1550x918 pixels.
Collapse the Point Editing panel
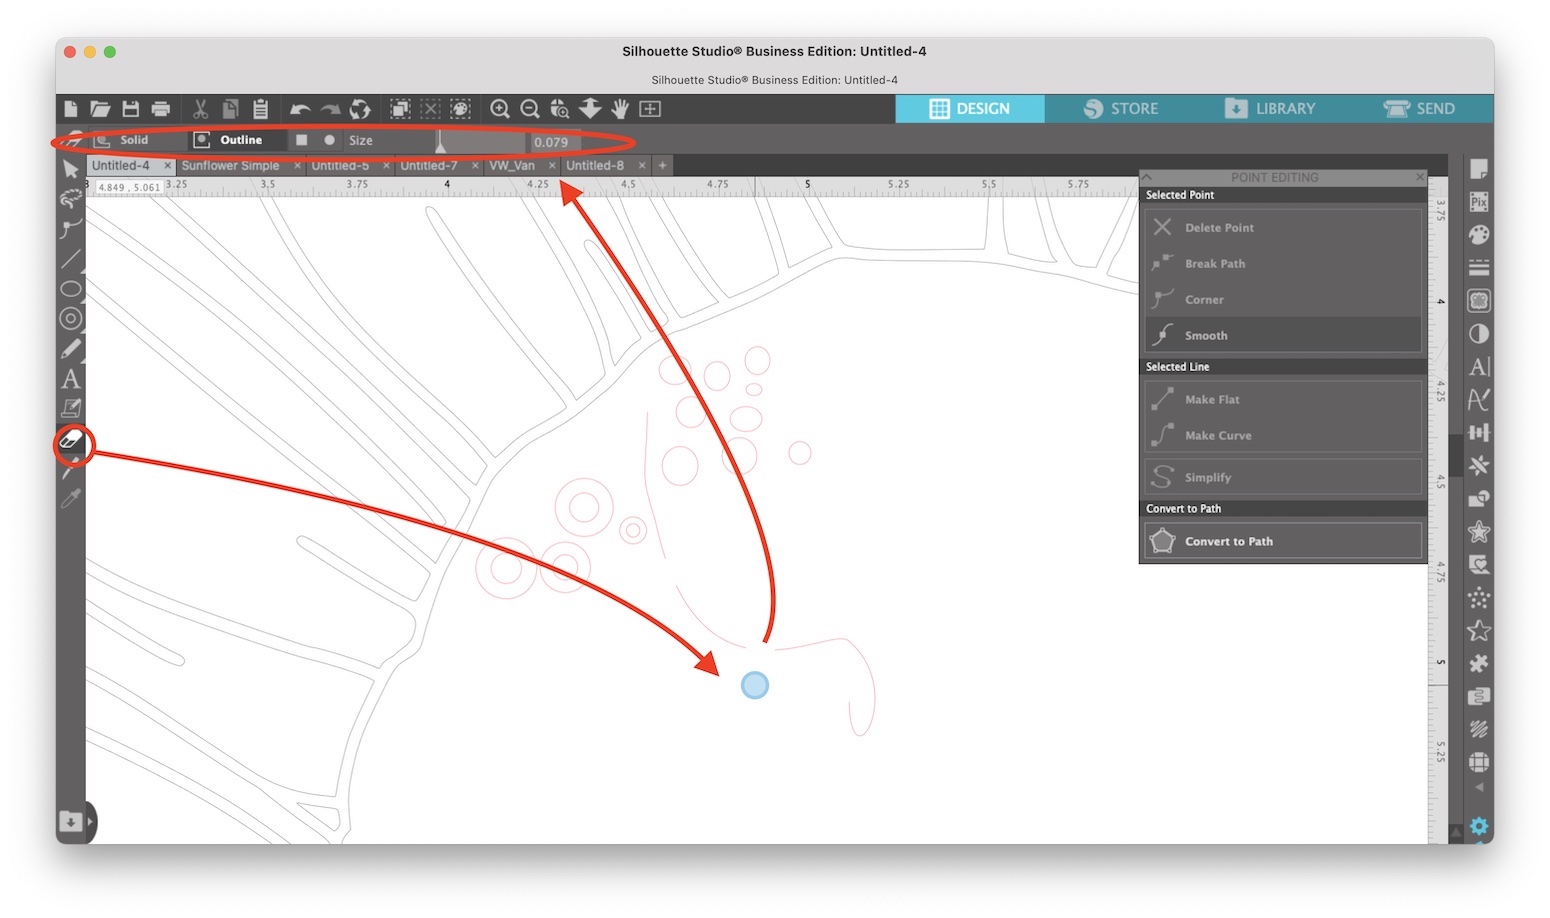1149,177
